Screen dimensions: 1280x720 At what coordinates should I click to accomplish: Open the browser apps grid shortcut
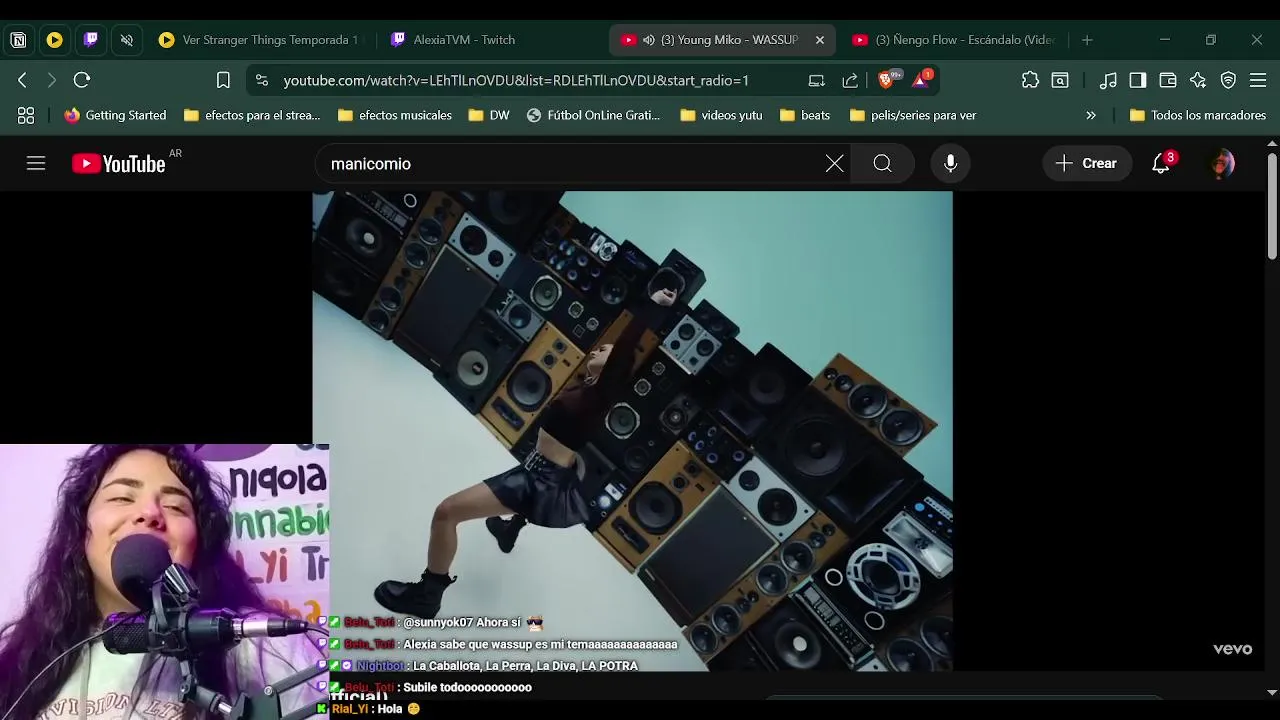26,115
